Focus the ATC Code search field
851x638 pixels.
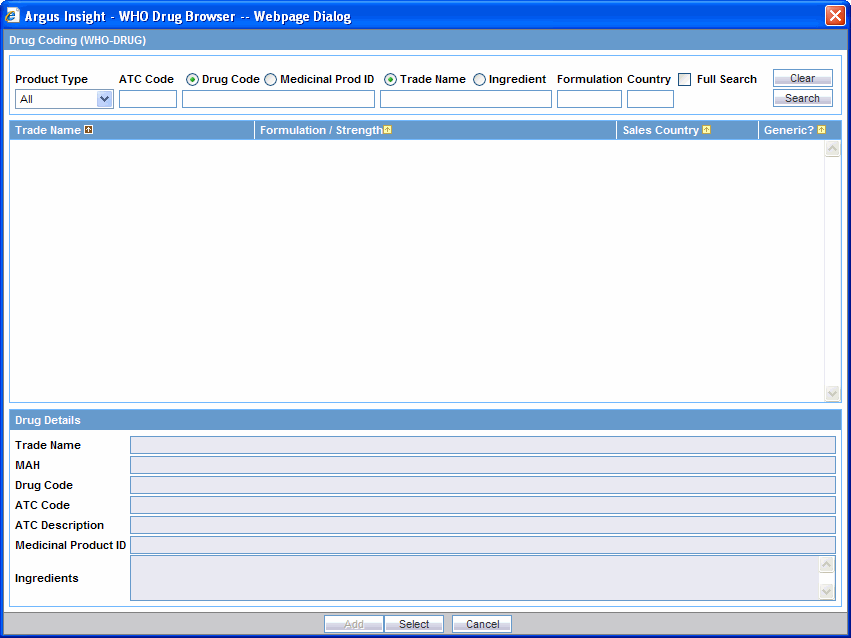coord(148,99)
